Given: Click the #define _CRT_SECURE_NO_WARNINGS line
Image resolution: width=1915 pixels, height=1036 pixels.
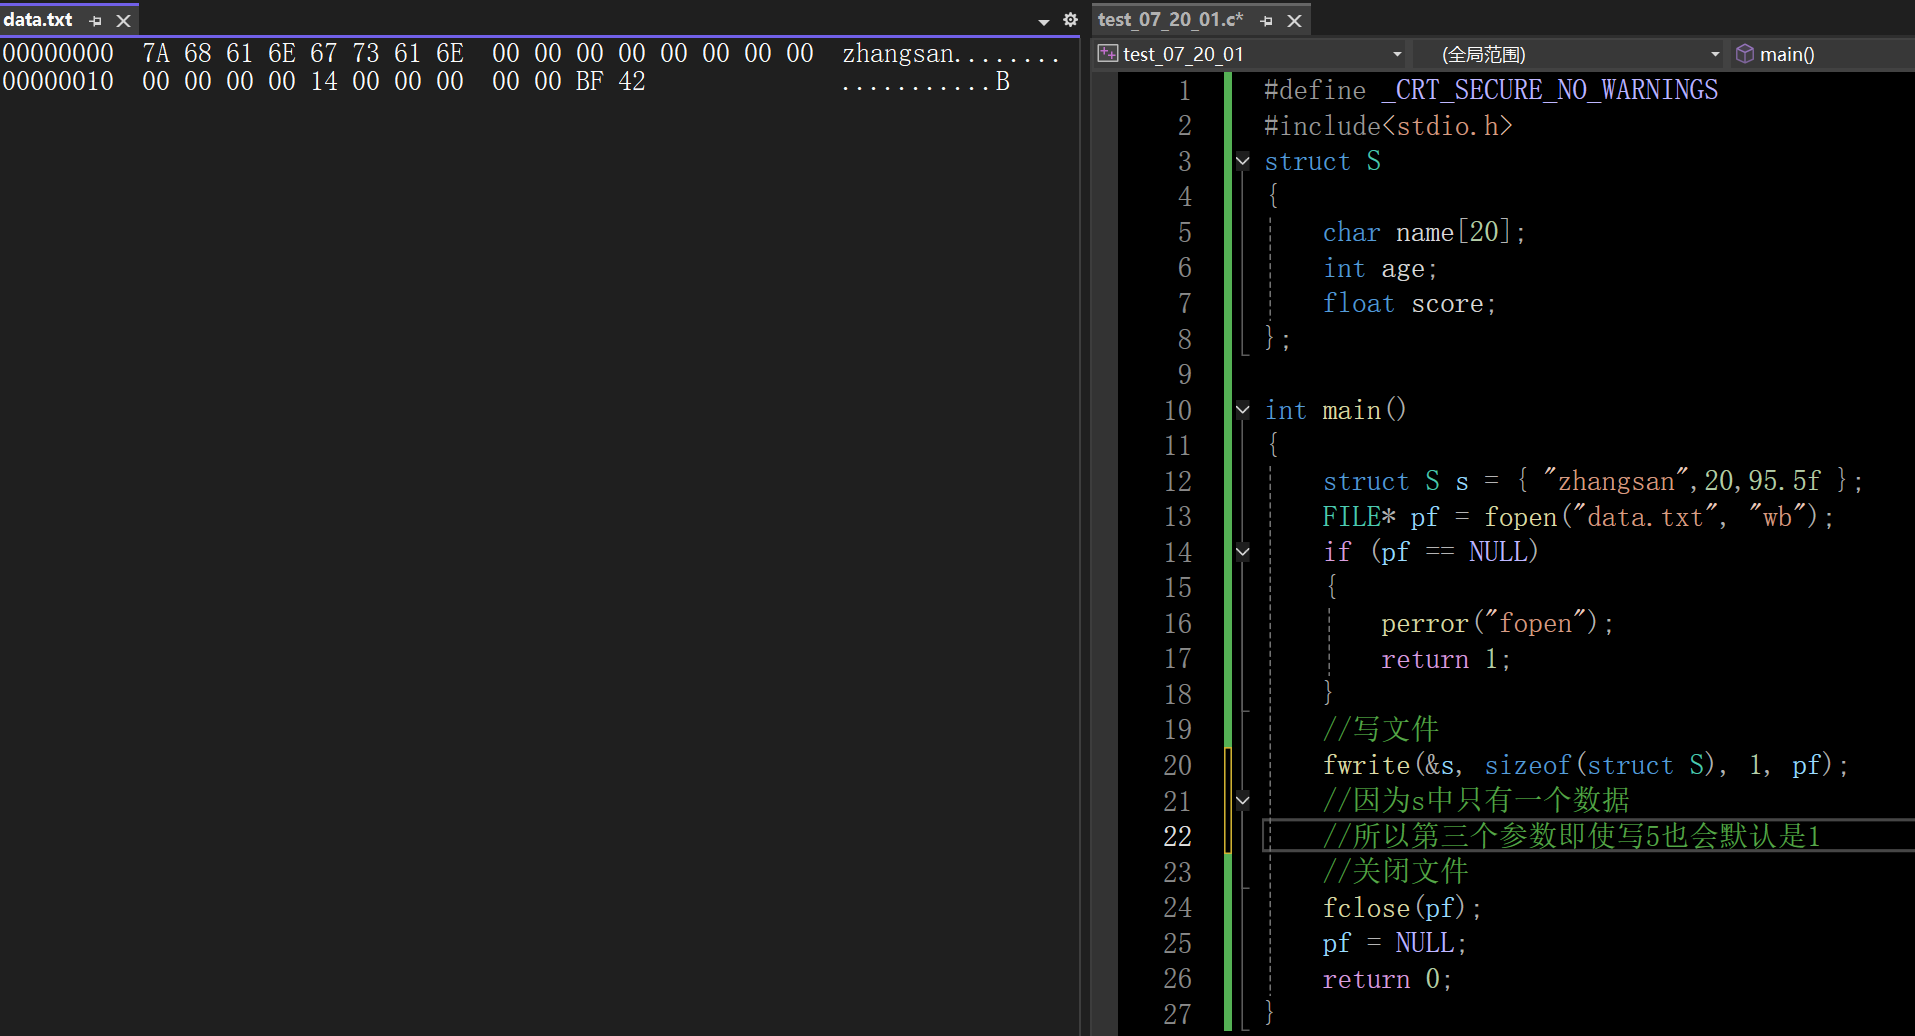Looking at the screenshot, I should pos(1491,91).
